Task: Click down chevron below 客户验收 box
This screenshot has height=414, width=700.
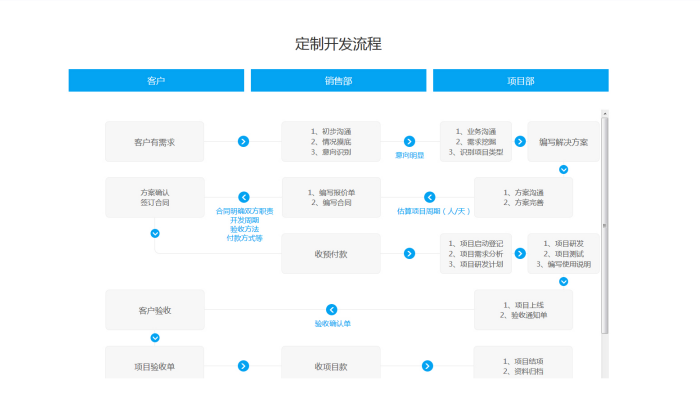Action: [x=155, y=338]
